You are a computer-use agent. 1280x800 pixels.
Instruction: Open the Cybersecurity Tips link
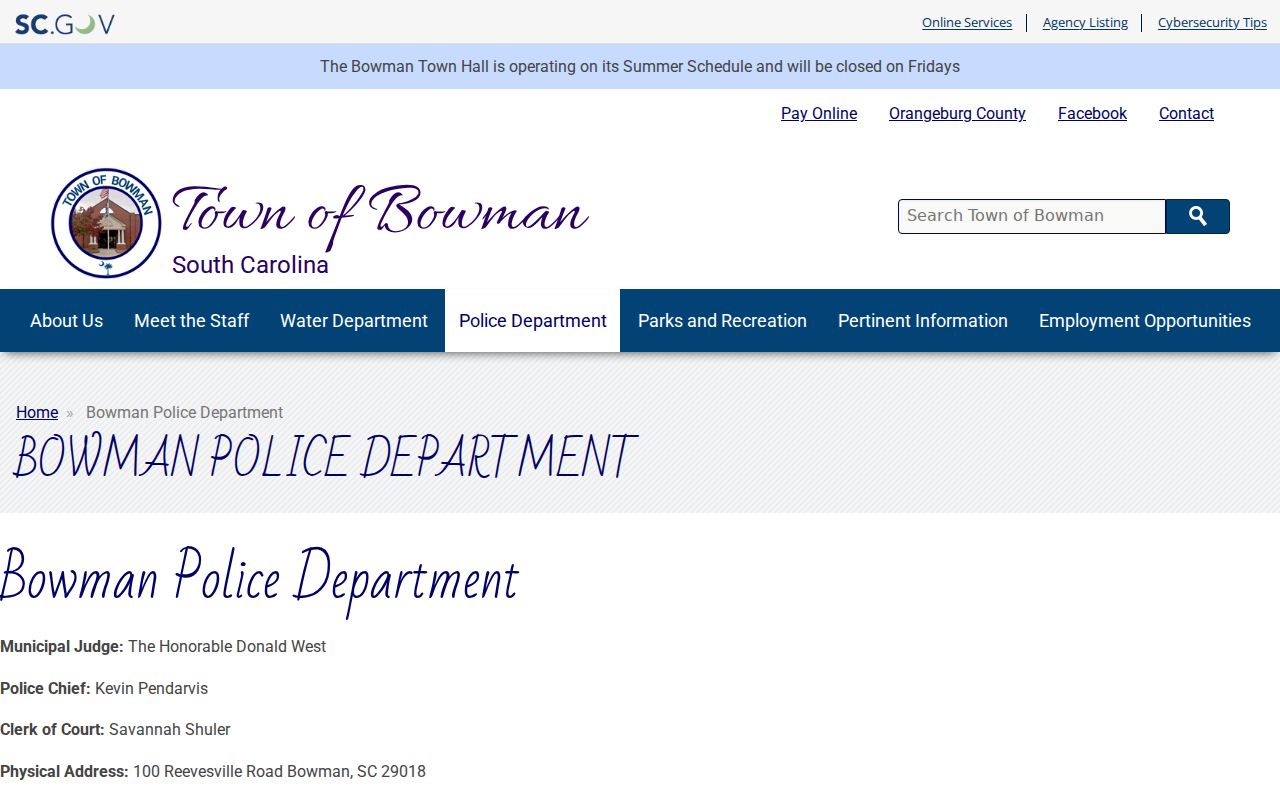(1212, 22)
